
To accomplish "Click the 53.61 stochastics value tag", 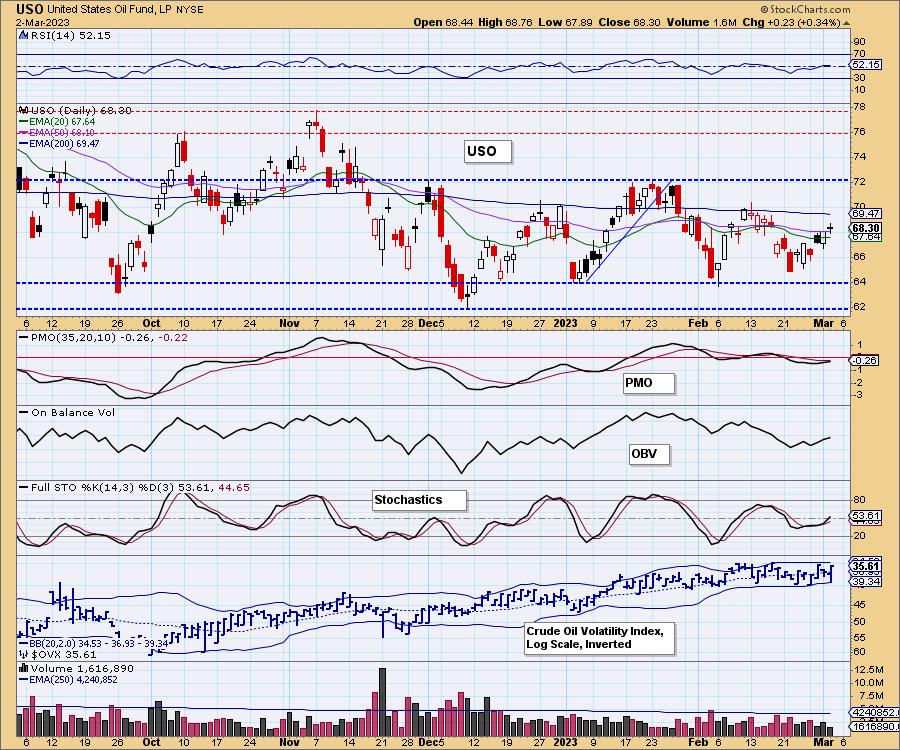I will 866,515.
